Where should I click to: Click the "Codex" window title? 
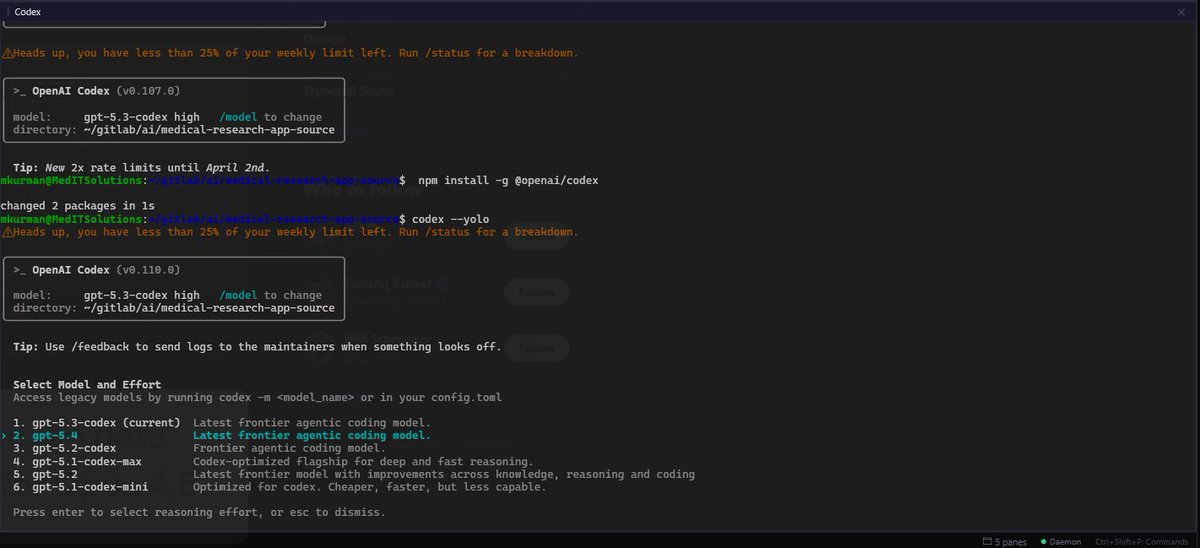click(28, 10)
